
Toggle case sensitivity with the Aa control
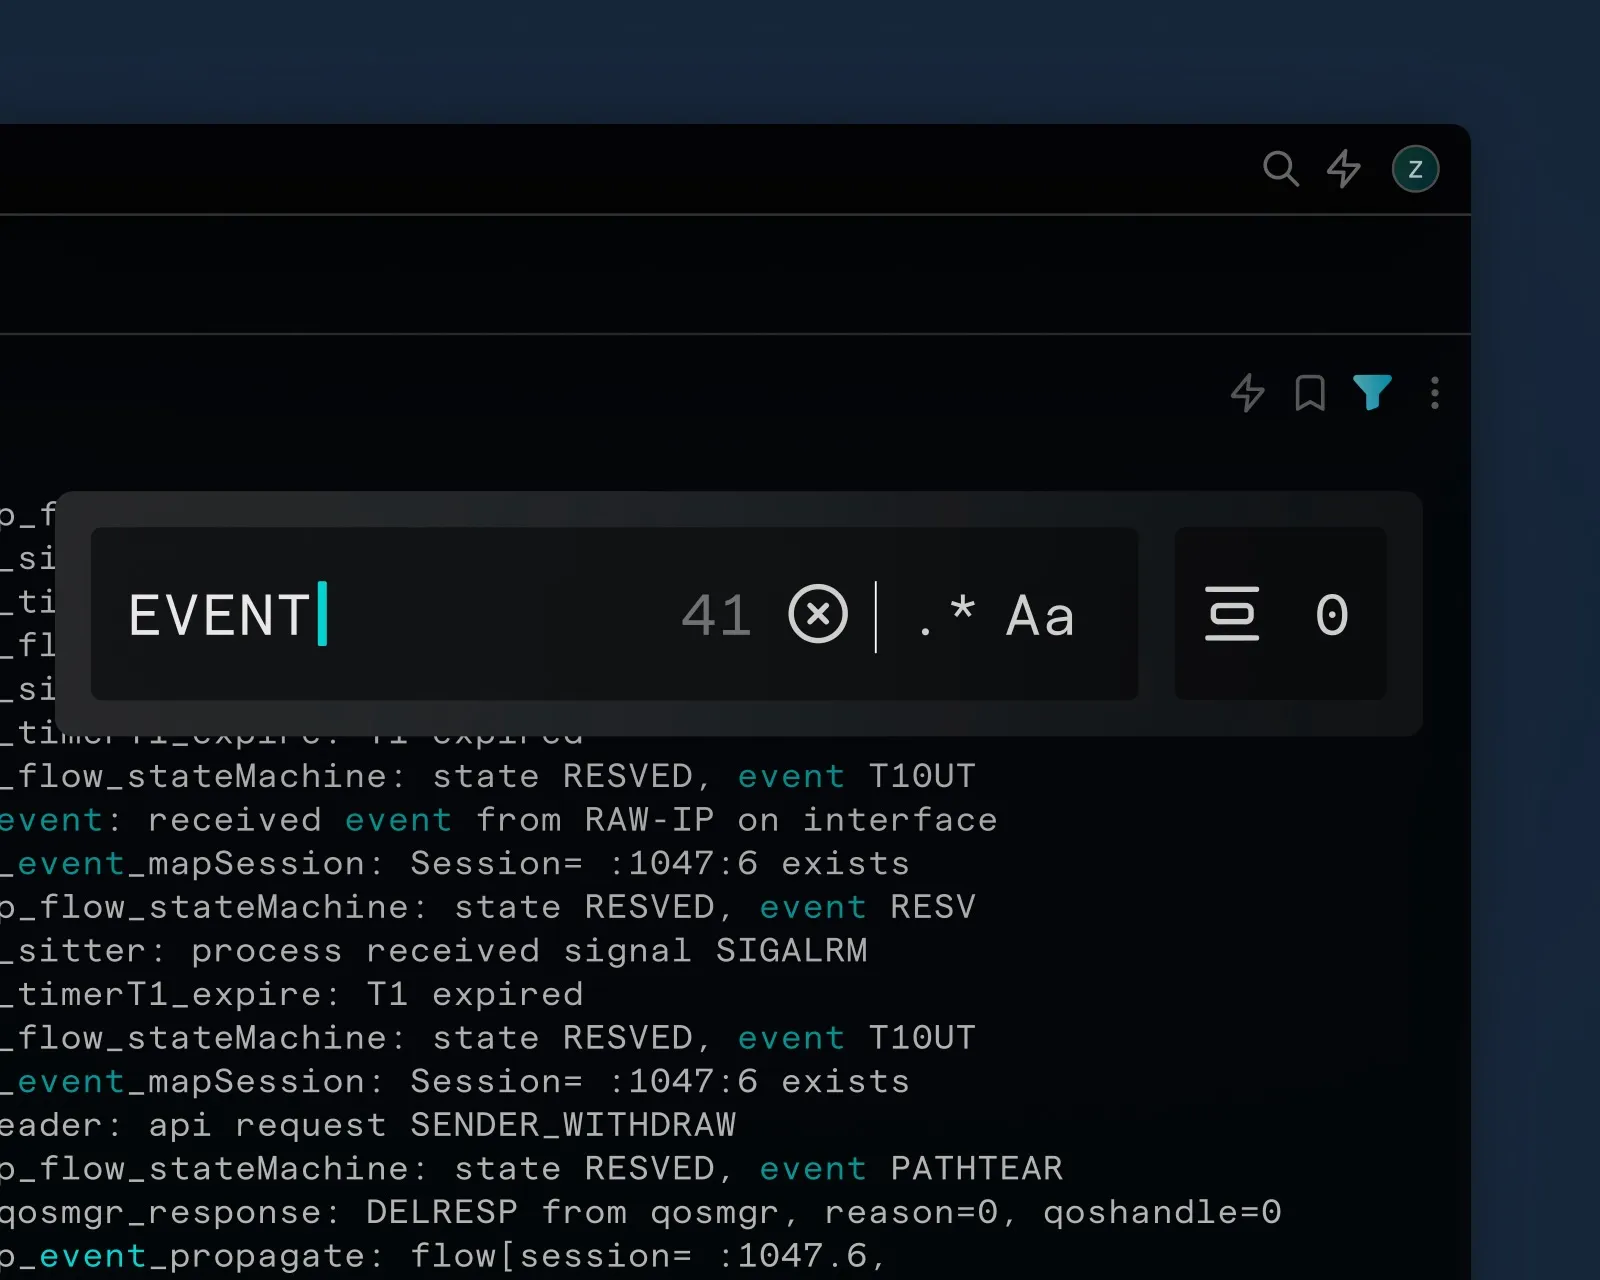coord(1039,616)
